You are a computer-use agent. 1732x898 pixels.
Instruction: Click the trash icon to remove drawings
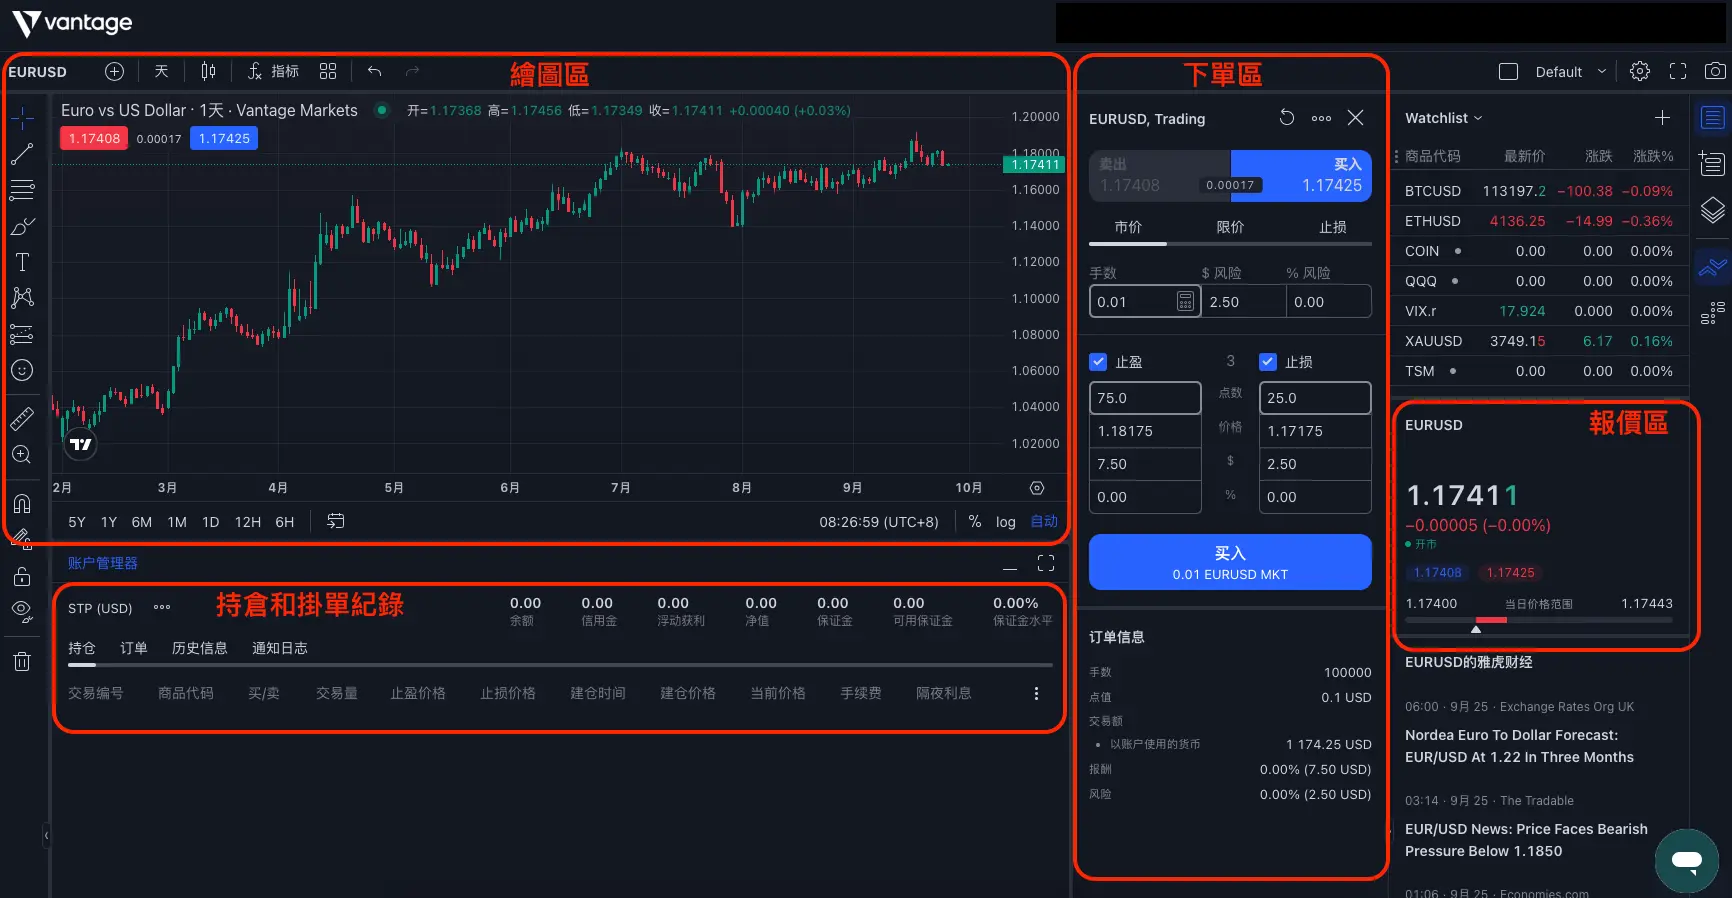(x=22, y=661)
